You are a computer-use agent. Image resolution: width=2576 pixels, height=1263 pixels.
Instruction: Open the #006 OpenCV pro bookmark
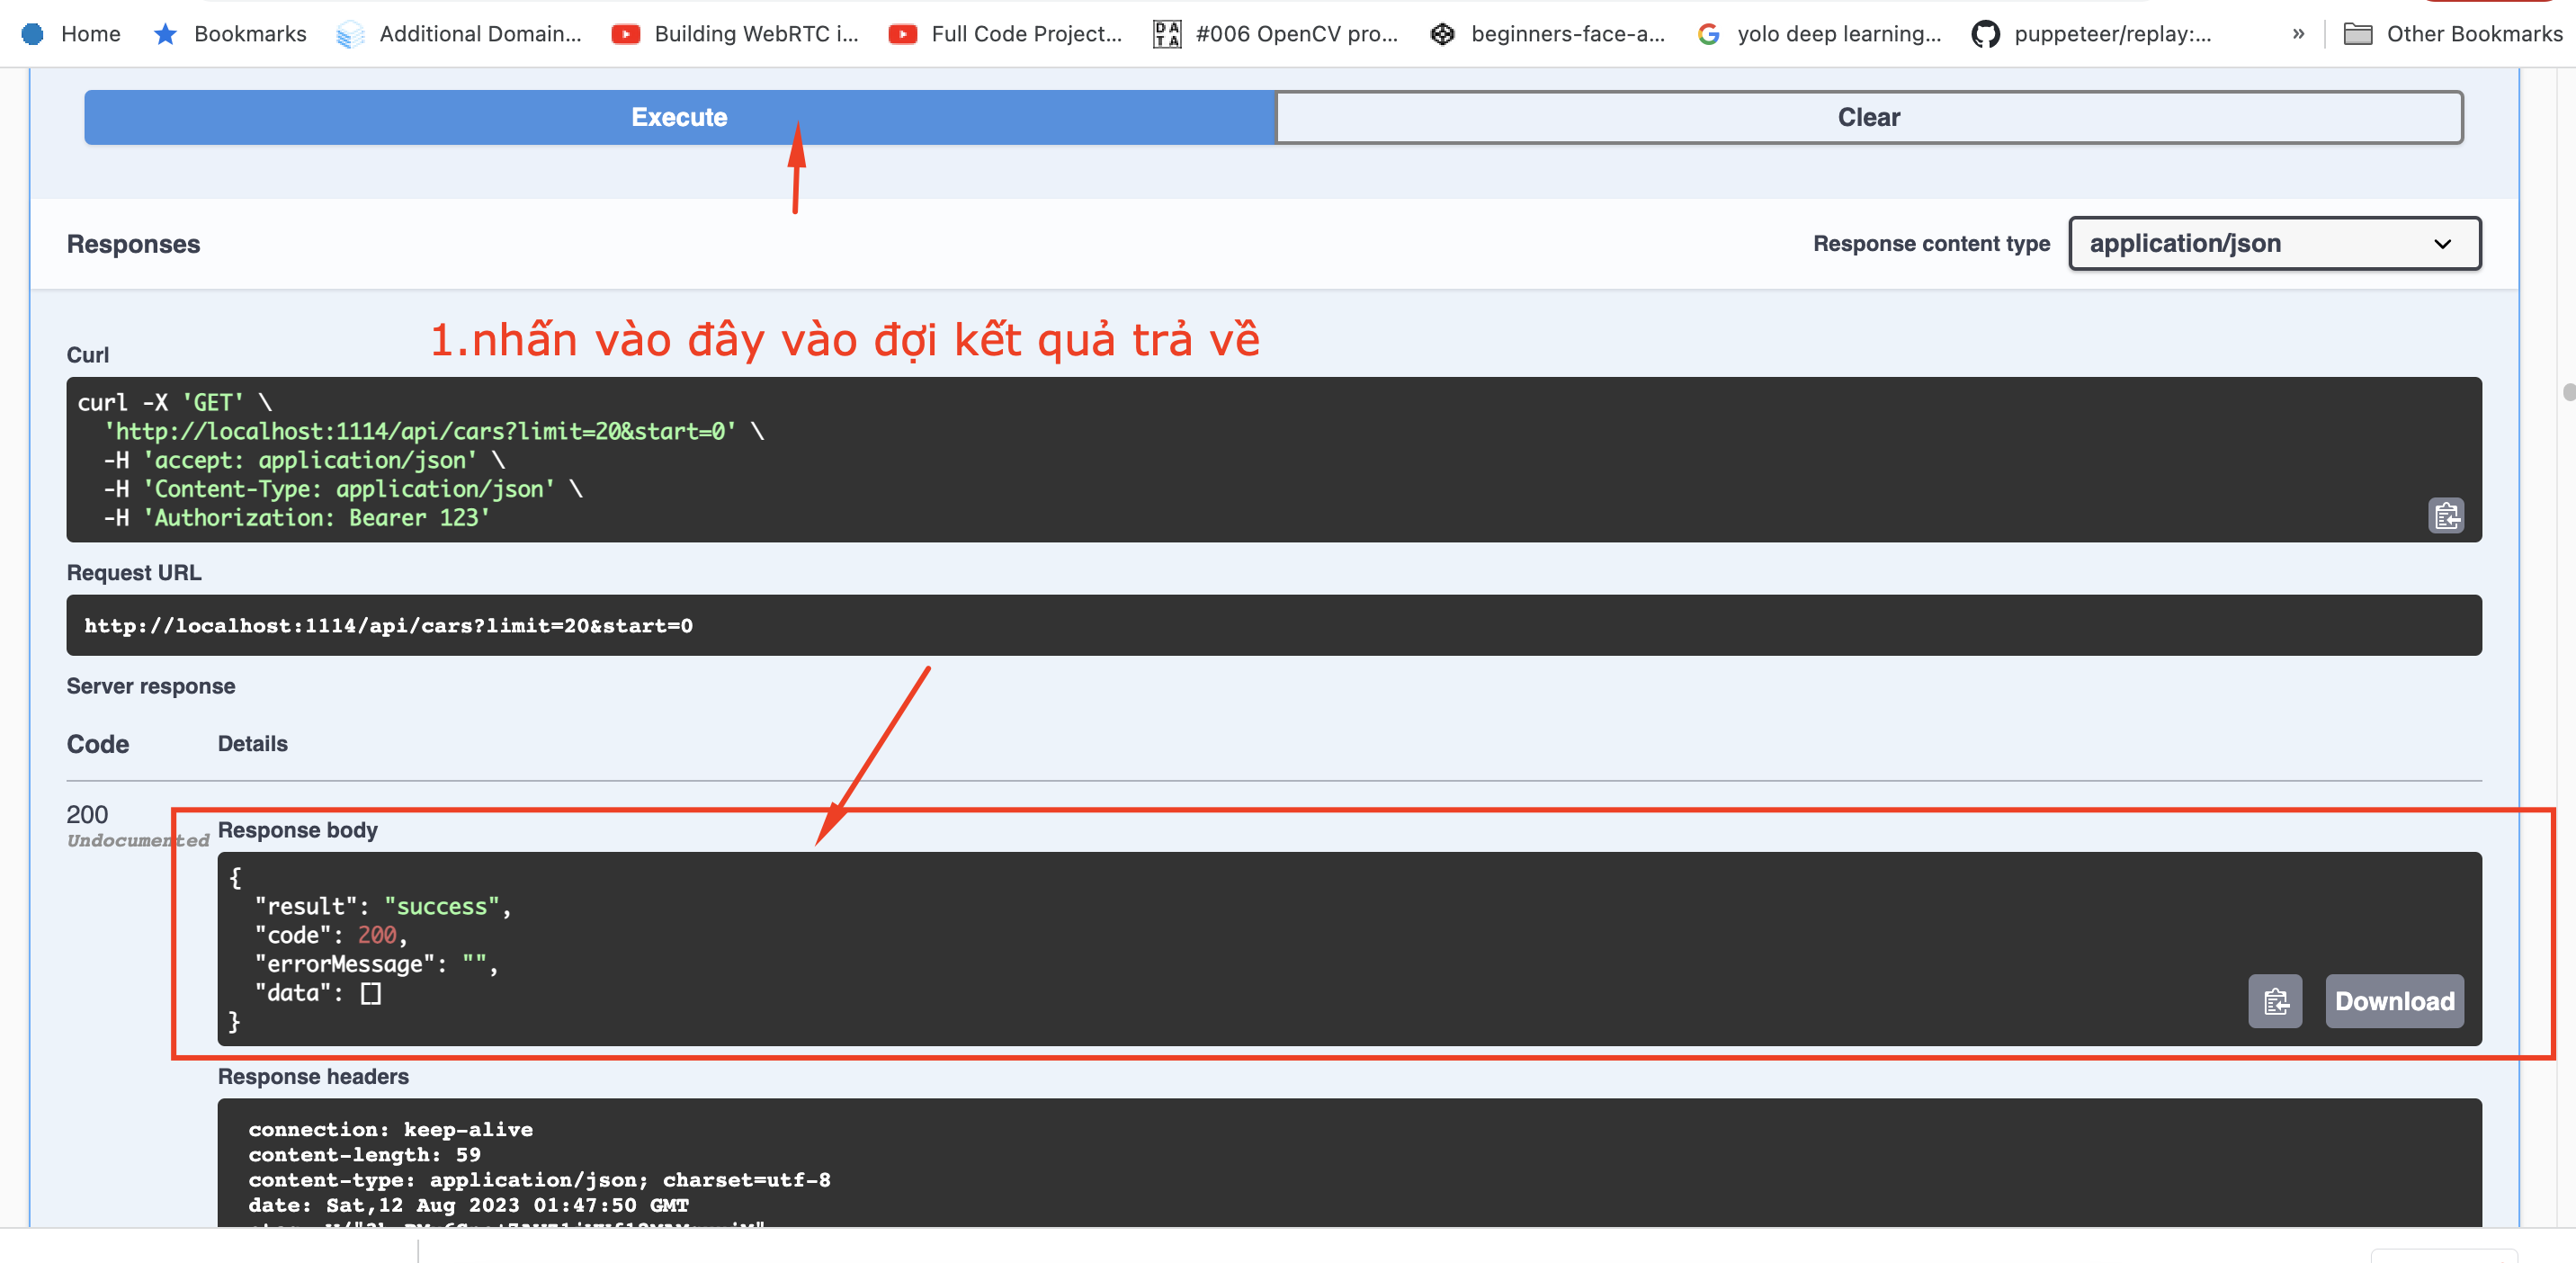tap(1276, 34)
